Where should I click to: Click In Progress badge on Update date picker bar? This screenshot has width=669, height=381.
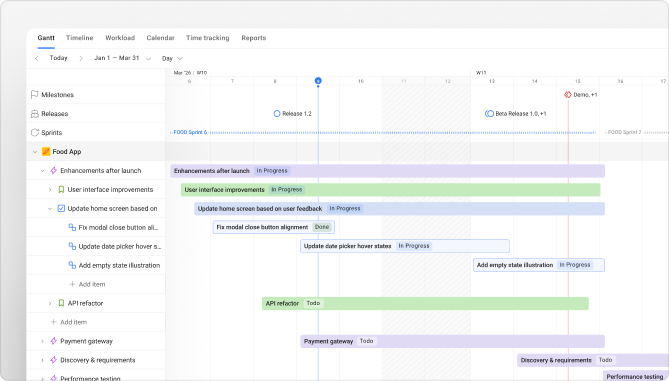414,246
